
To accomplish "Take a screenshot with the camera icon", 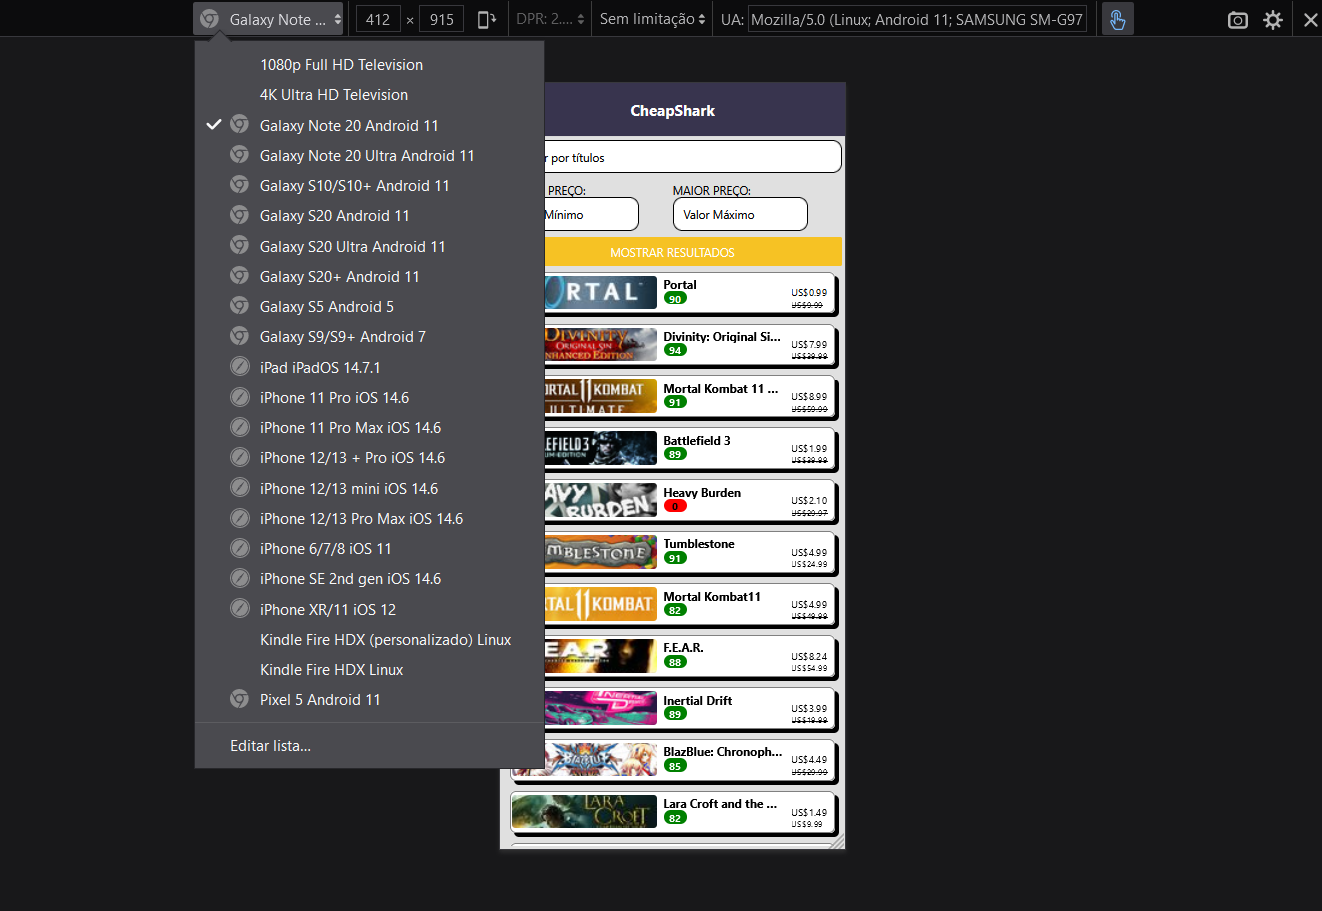I will (1238, 20).
